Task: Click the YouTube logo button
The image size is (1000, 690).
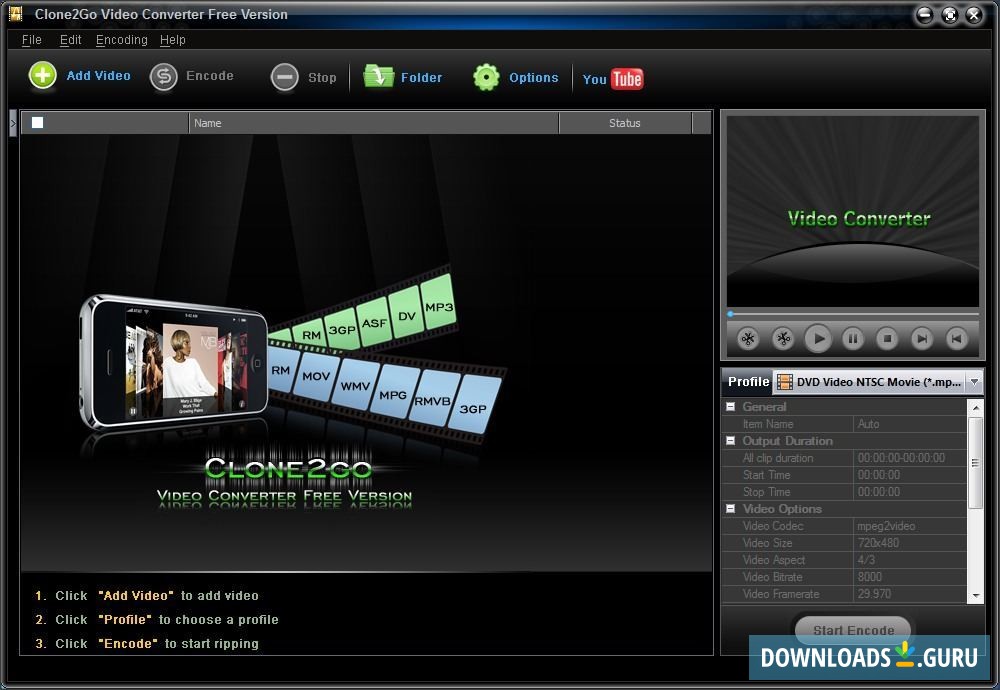Action: point(613,79)
